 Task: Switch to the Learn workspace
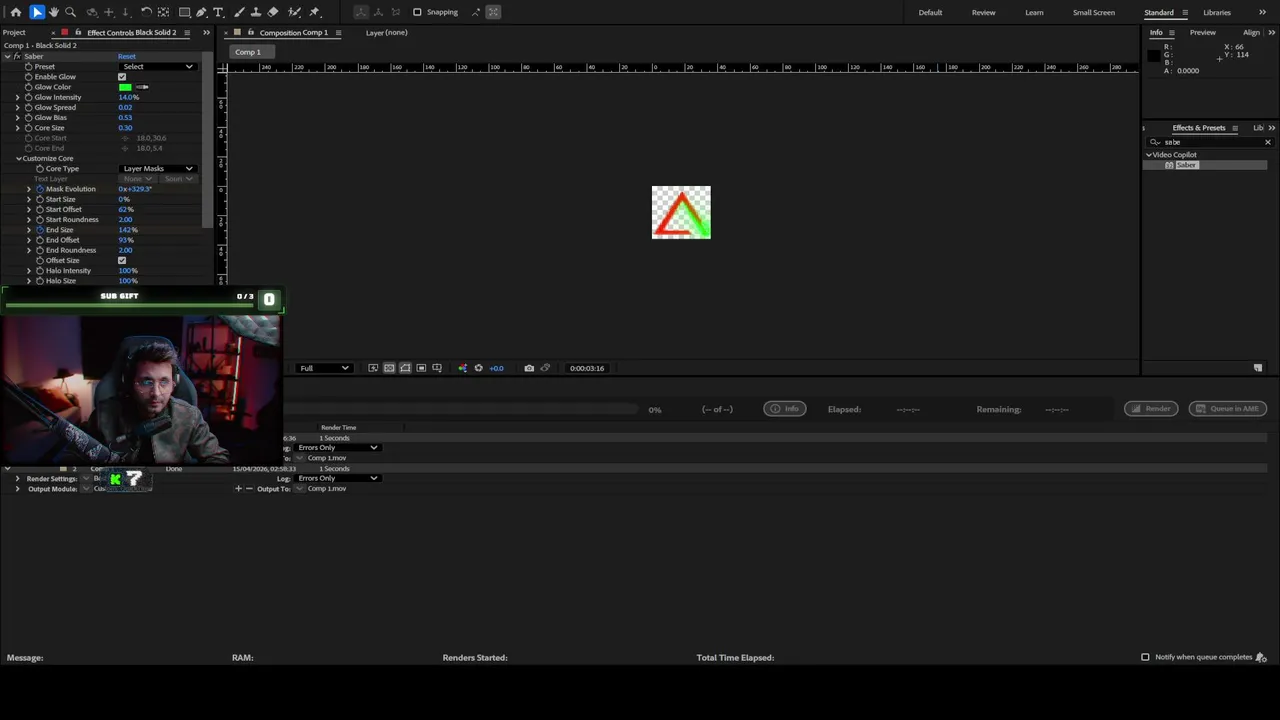point(1034,13)
